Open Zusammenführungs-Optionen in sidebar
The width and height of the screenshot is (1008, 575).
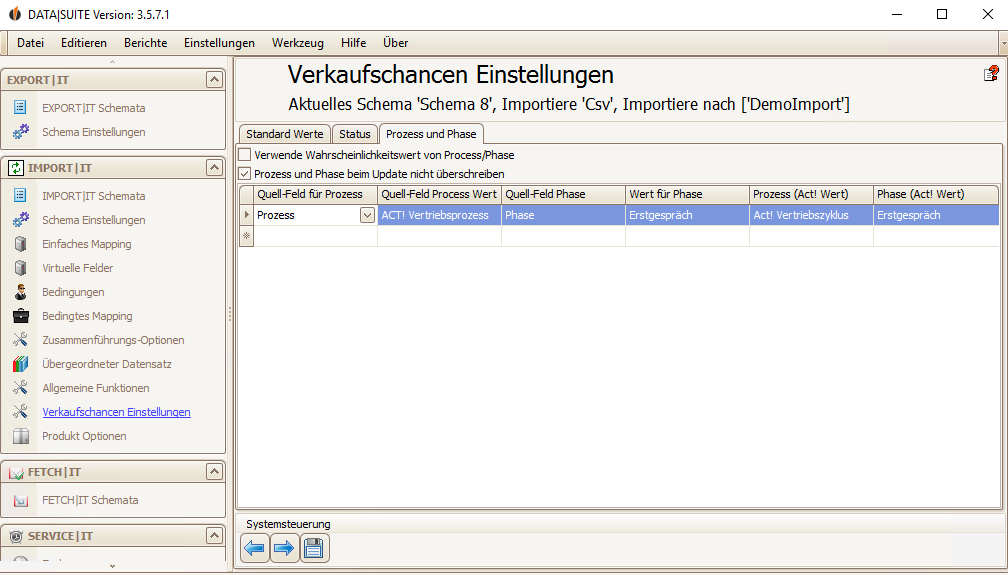tap(113, 340)
